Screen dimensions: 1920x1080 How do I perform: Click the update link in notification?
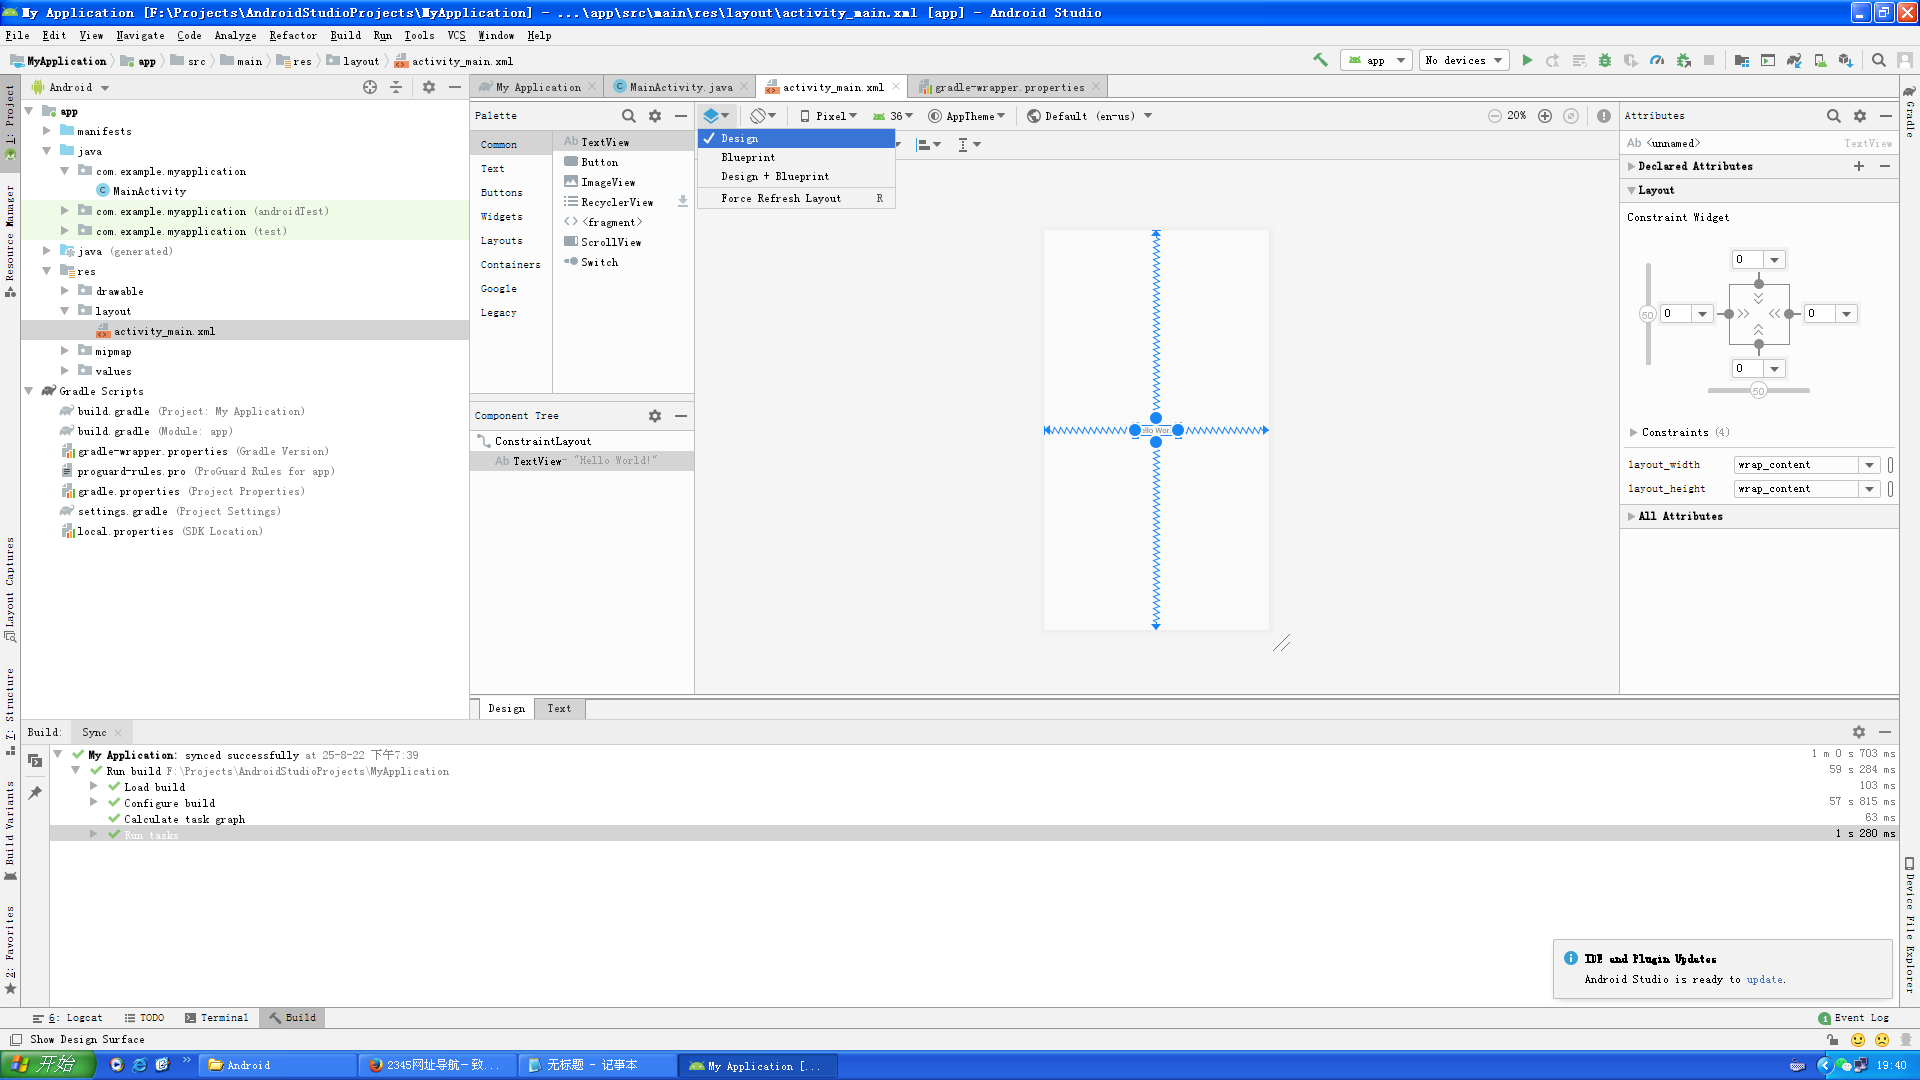1764,980
